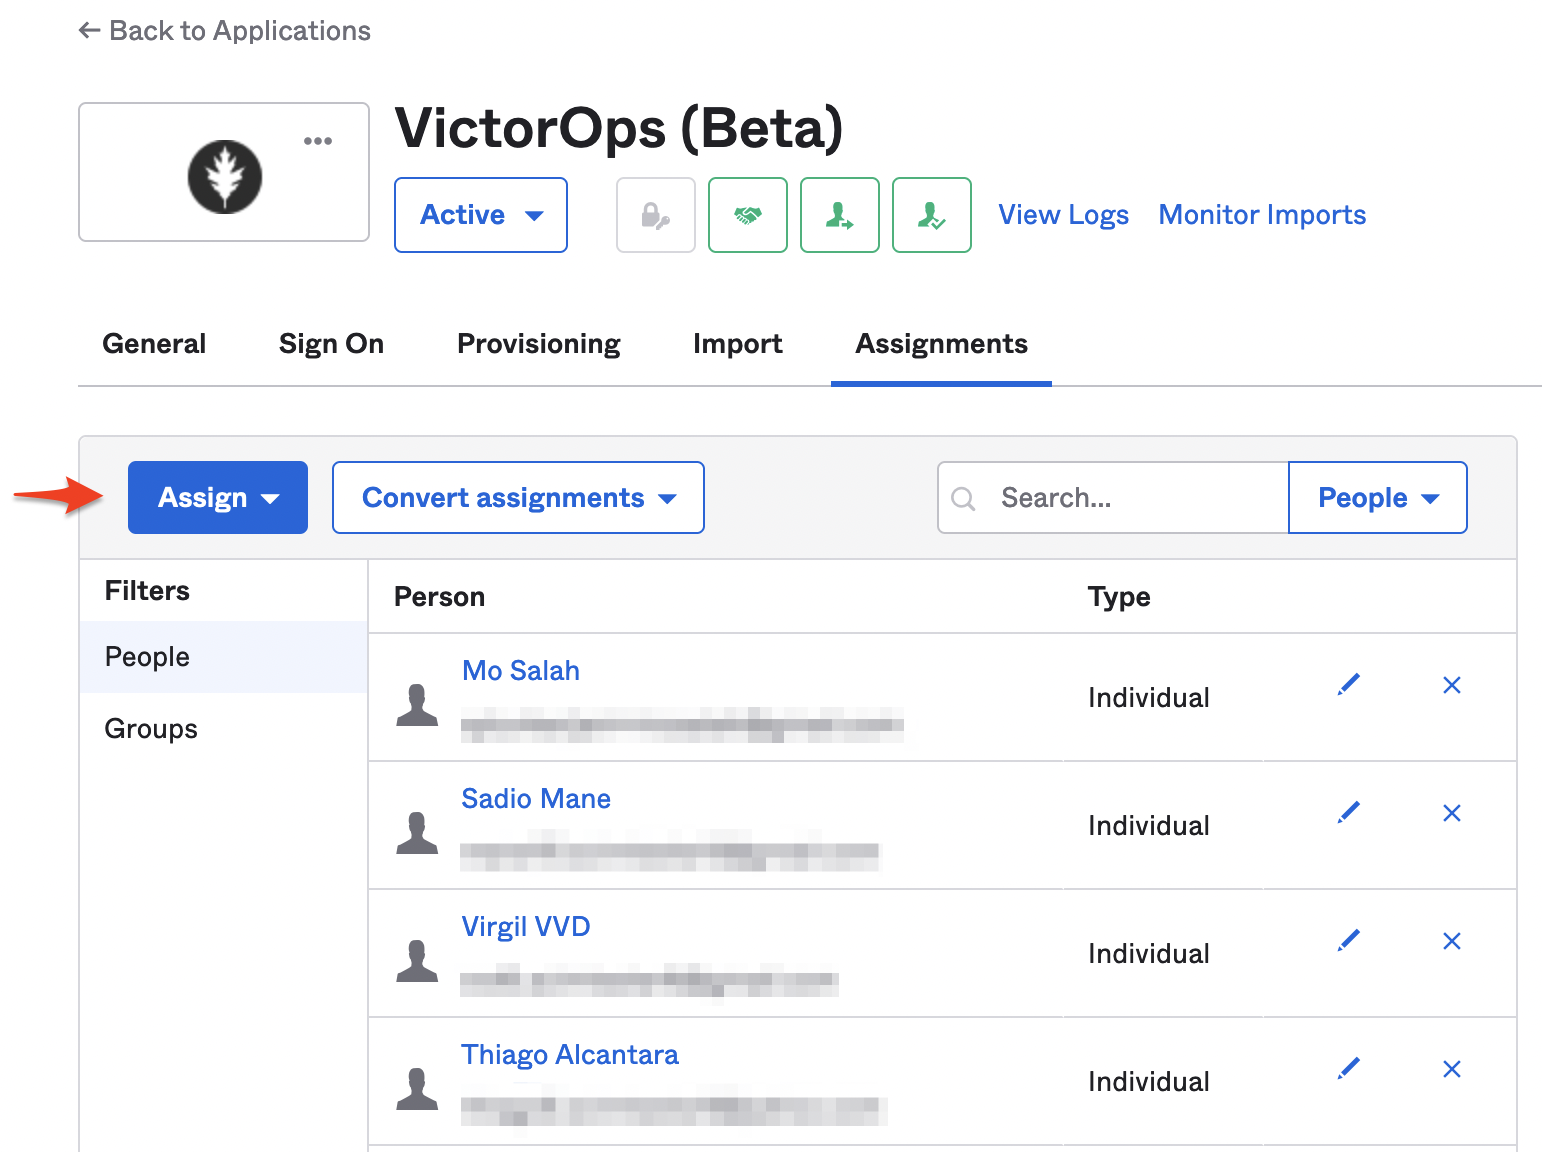1542x1152 pixels.
Task: Remove Mo Salah's assignment with X
Action: [x=1451, y=684]
